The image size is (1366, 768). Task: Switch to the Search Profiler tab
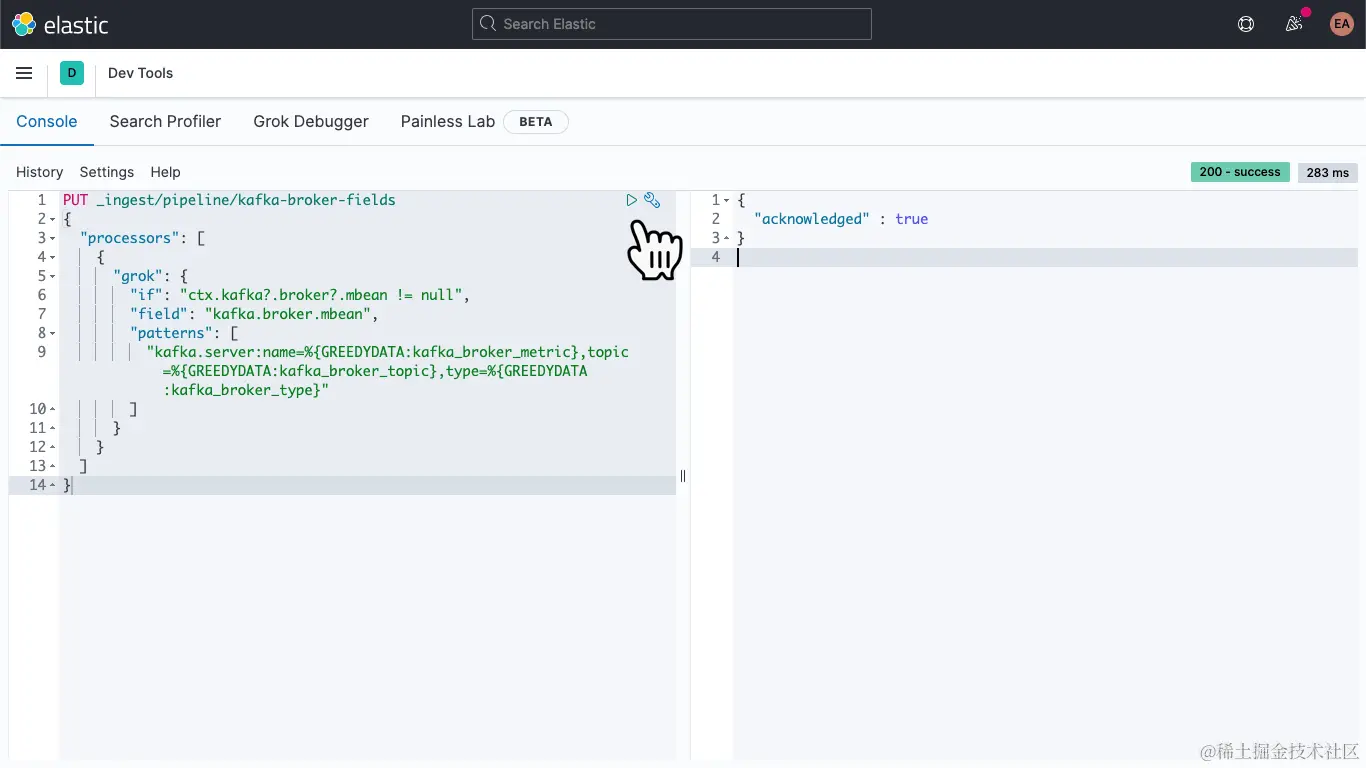tap(165, 121)
